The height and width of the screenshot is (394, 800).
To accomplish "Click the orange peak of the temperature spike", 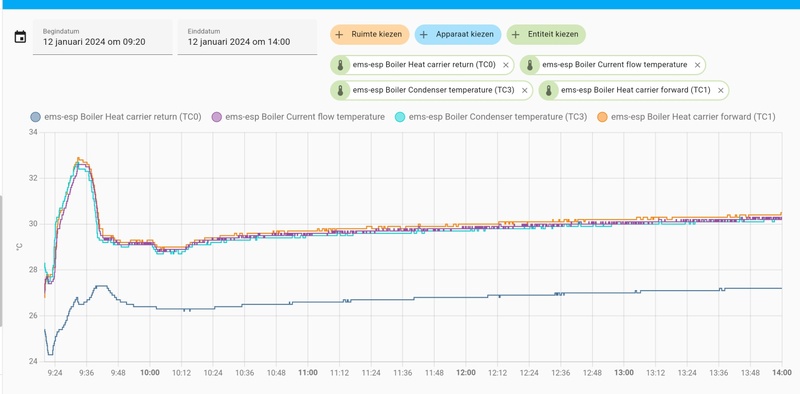I will (78, 159).
